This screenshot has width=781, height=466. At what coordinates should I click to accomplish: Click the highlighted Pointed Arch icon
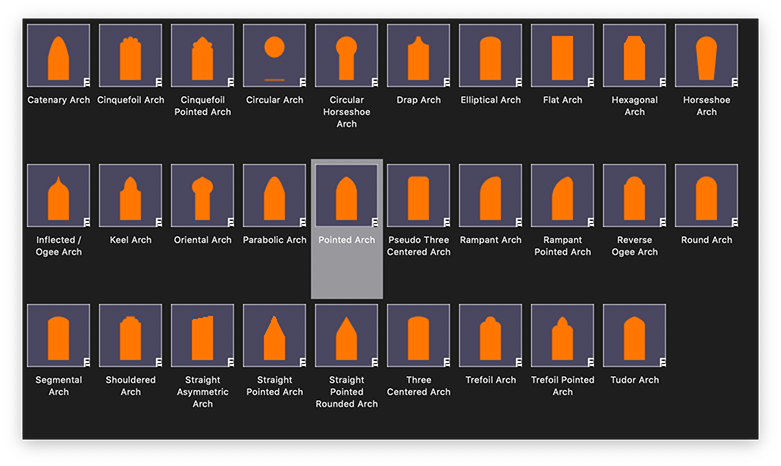point(347,196)
